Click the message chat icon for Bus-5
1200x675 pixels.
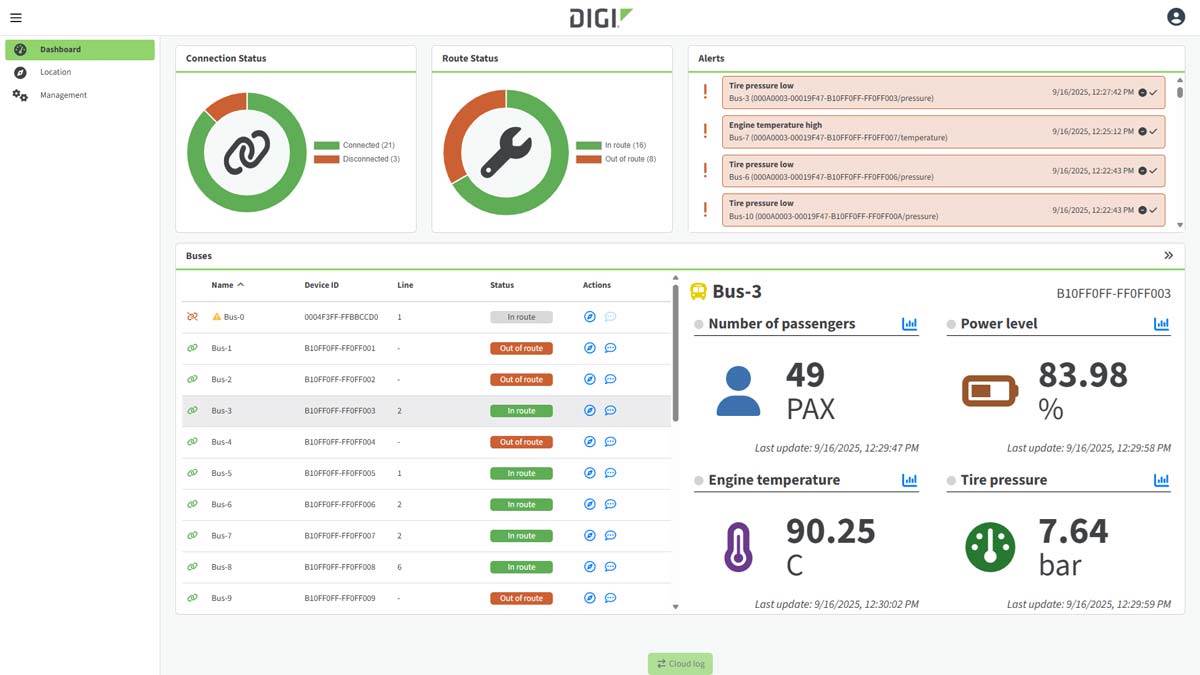610,473
